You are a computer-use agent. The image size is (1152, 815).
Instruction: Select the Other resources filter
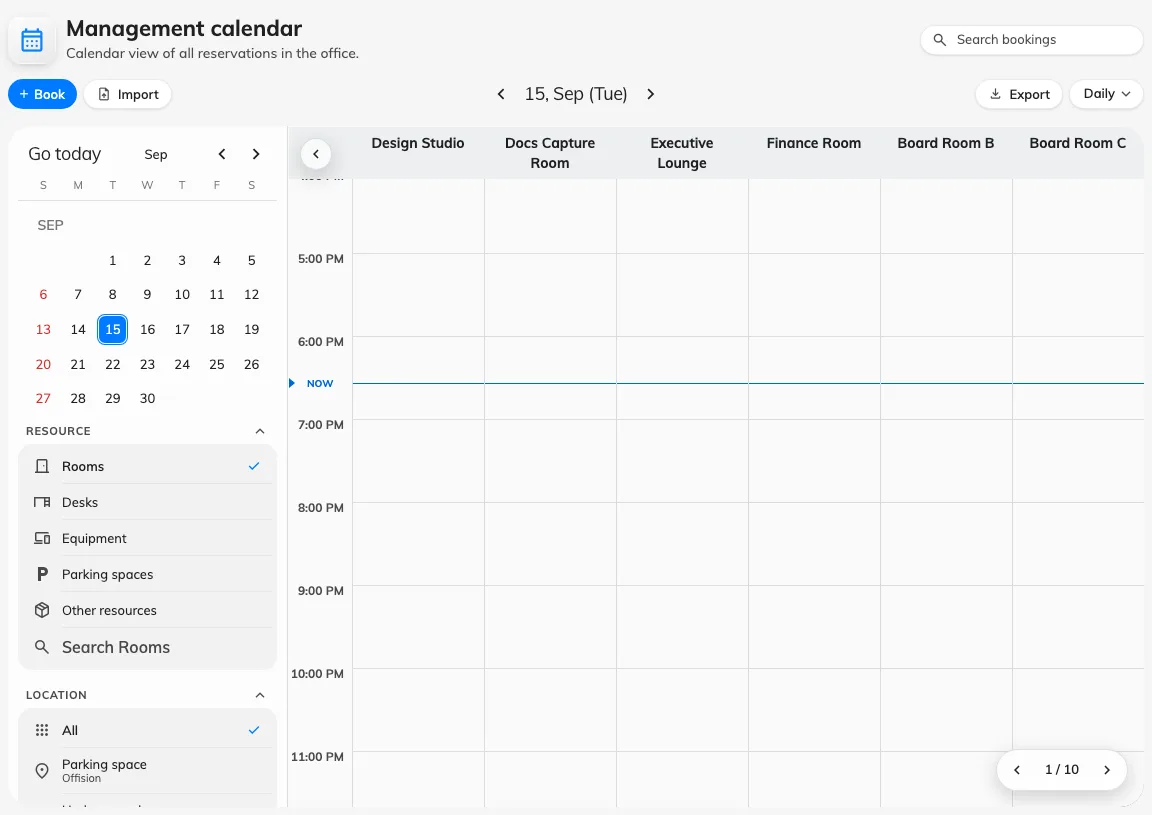click(147, 610)
